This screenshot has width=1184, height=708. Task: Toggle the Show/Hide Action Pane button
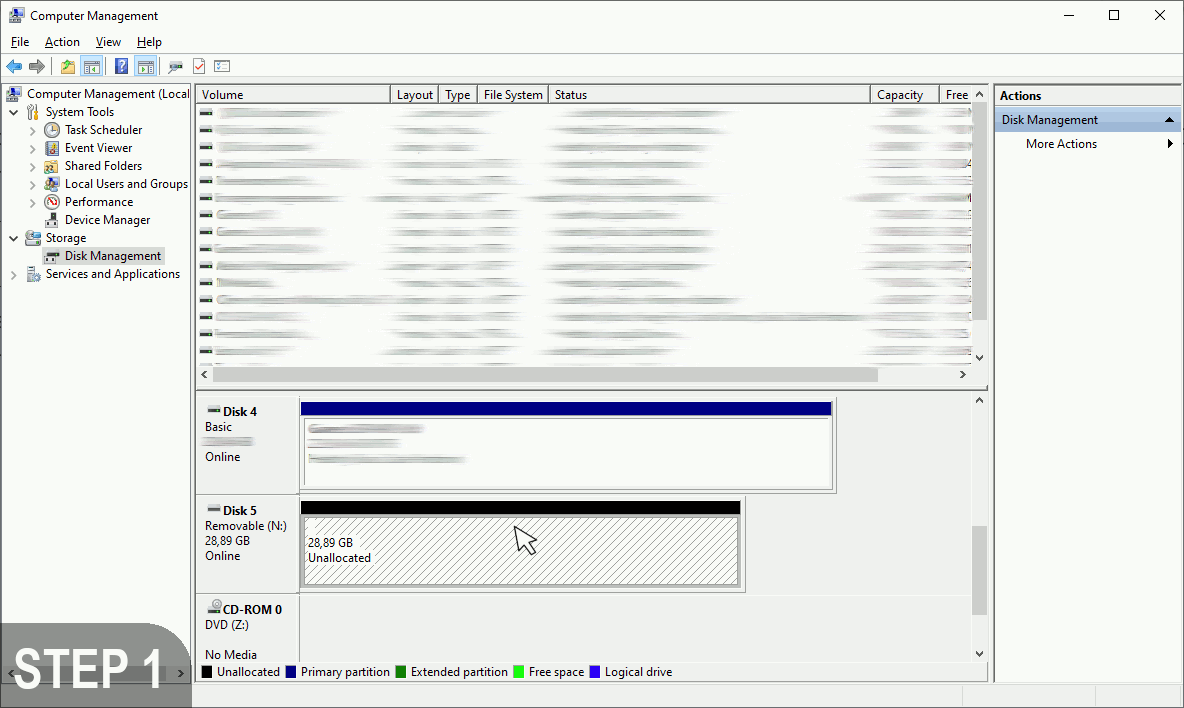coord(146,66)
